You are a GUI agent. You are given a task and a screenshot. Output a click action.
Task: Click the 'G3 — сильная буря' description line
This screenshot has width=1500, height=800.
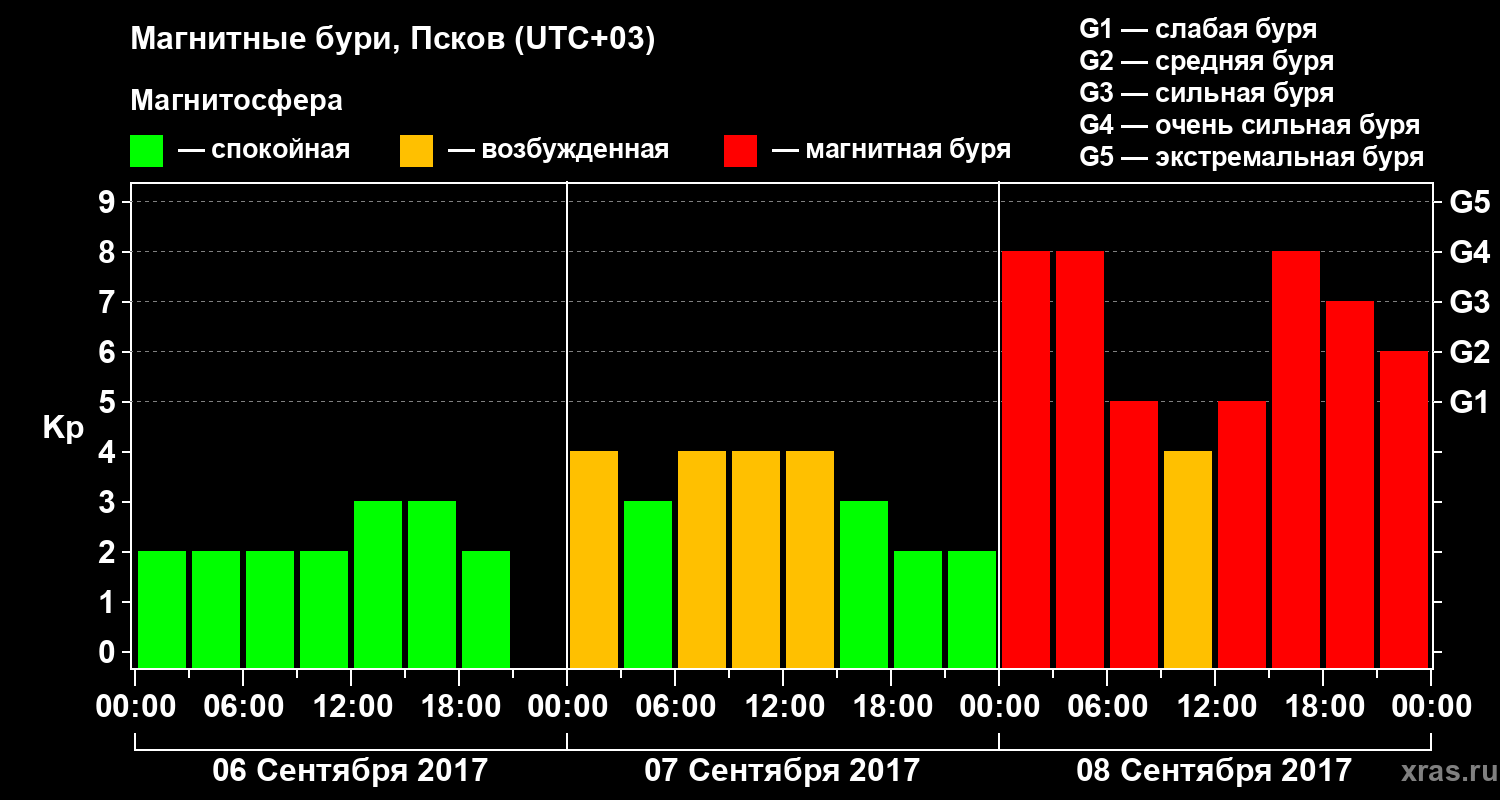[x=1206, y=93]
